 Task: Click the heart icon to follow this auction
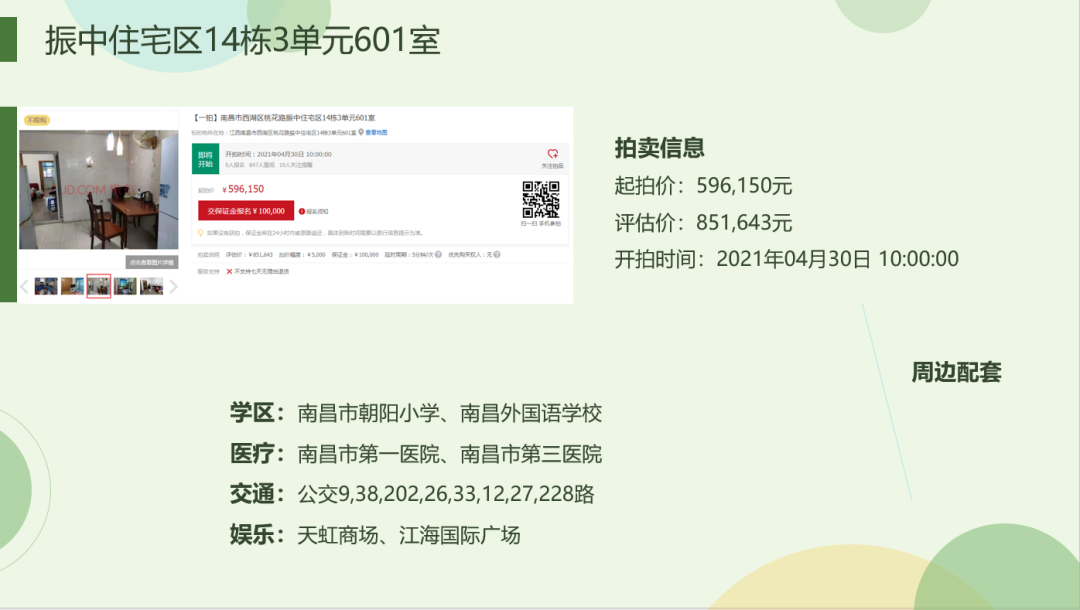coord(552,155)
